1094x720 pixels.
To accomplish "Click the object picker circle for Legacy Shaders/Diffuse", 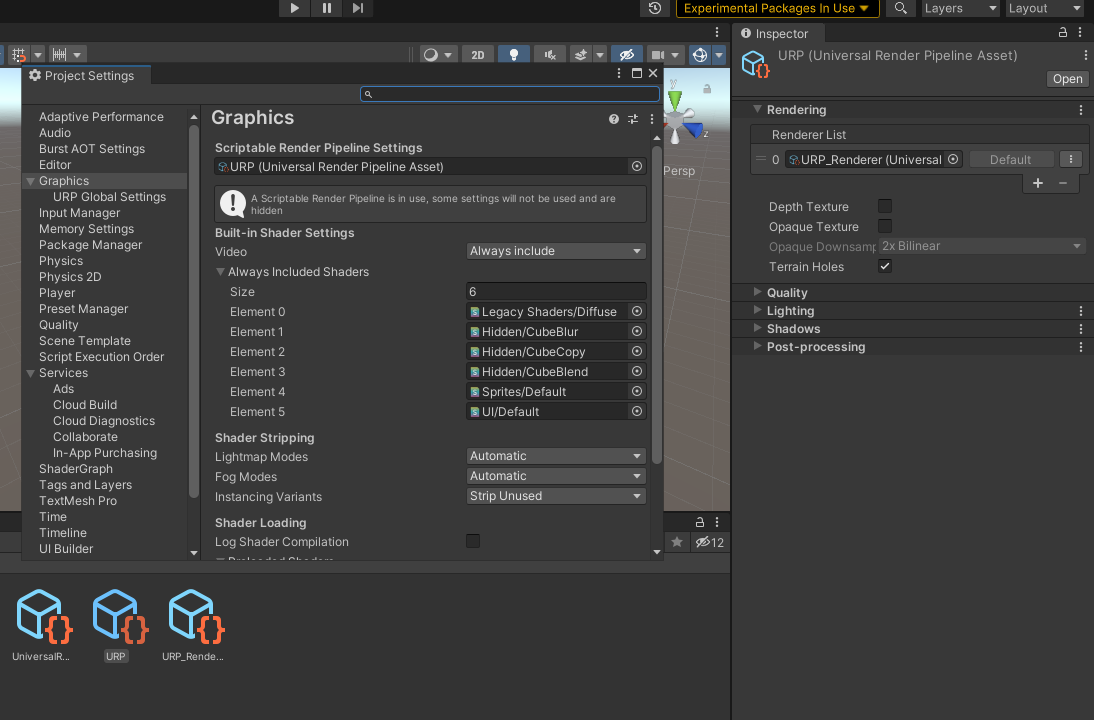I will click(x=637, y=311).
